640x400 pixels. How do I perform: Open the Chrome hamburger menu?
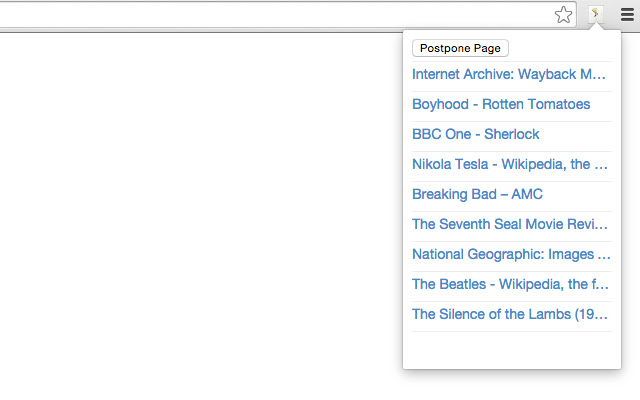[627, 14]
